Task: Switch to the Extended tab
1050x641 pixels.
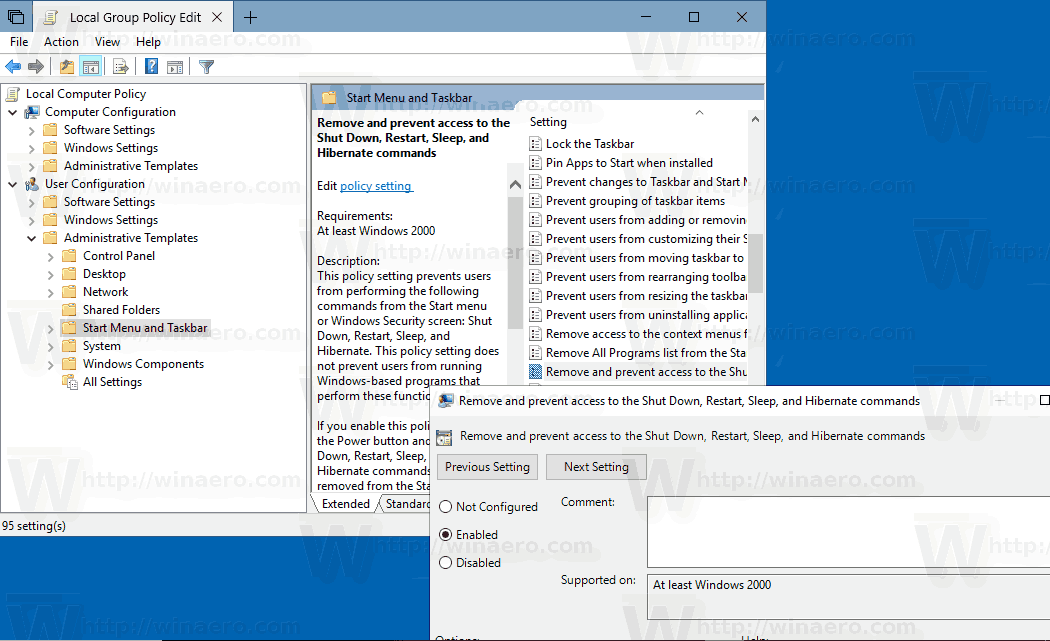Action: click(345, 503)
